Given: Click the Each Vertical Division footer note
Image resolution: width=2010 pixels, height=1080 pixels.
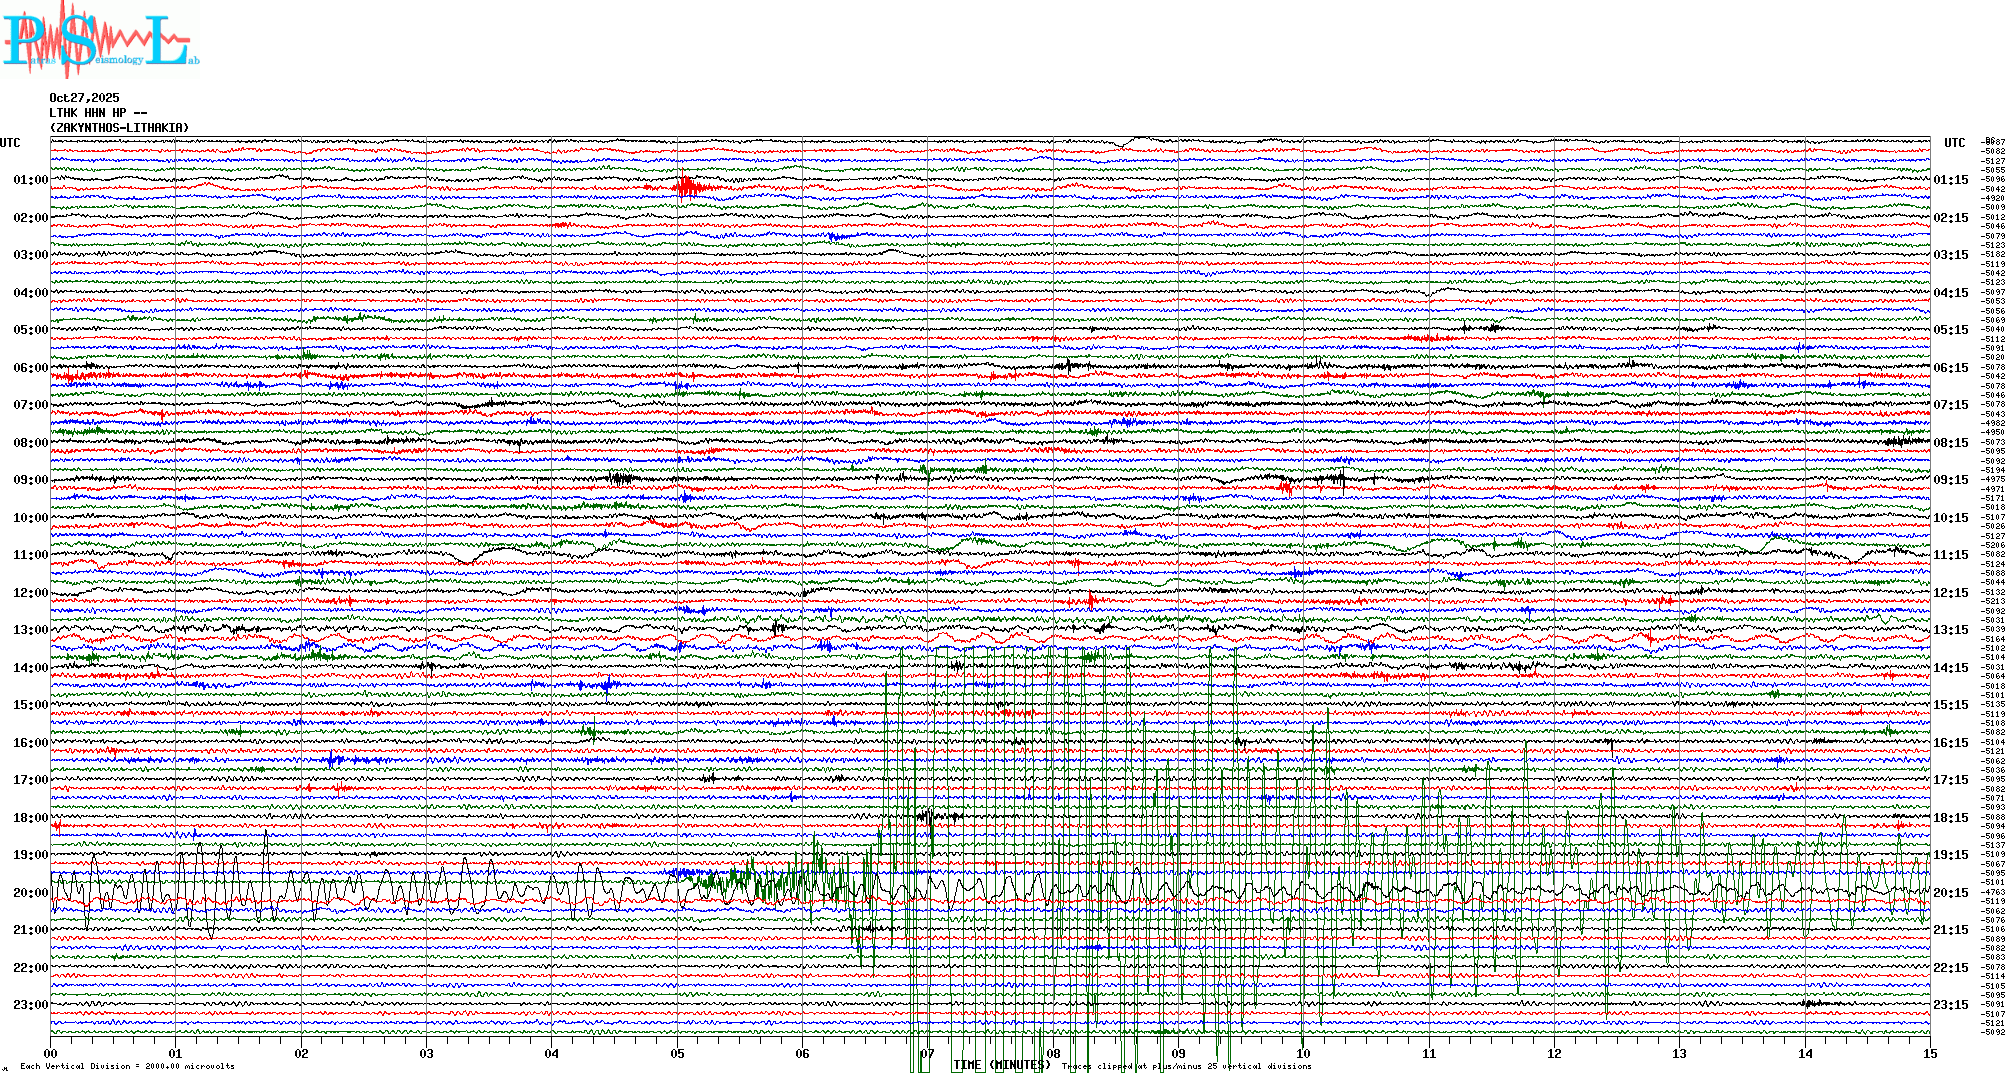Looking at the screenshot, I should (127, 1067).
